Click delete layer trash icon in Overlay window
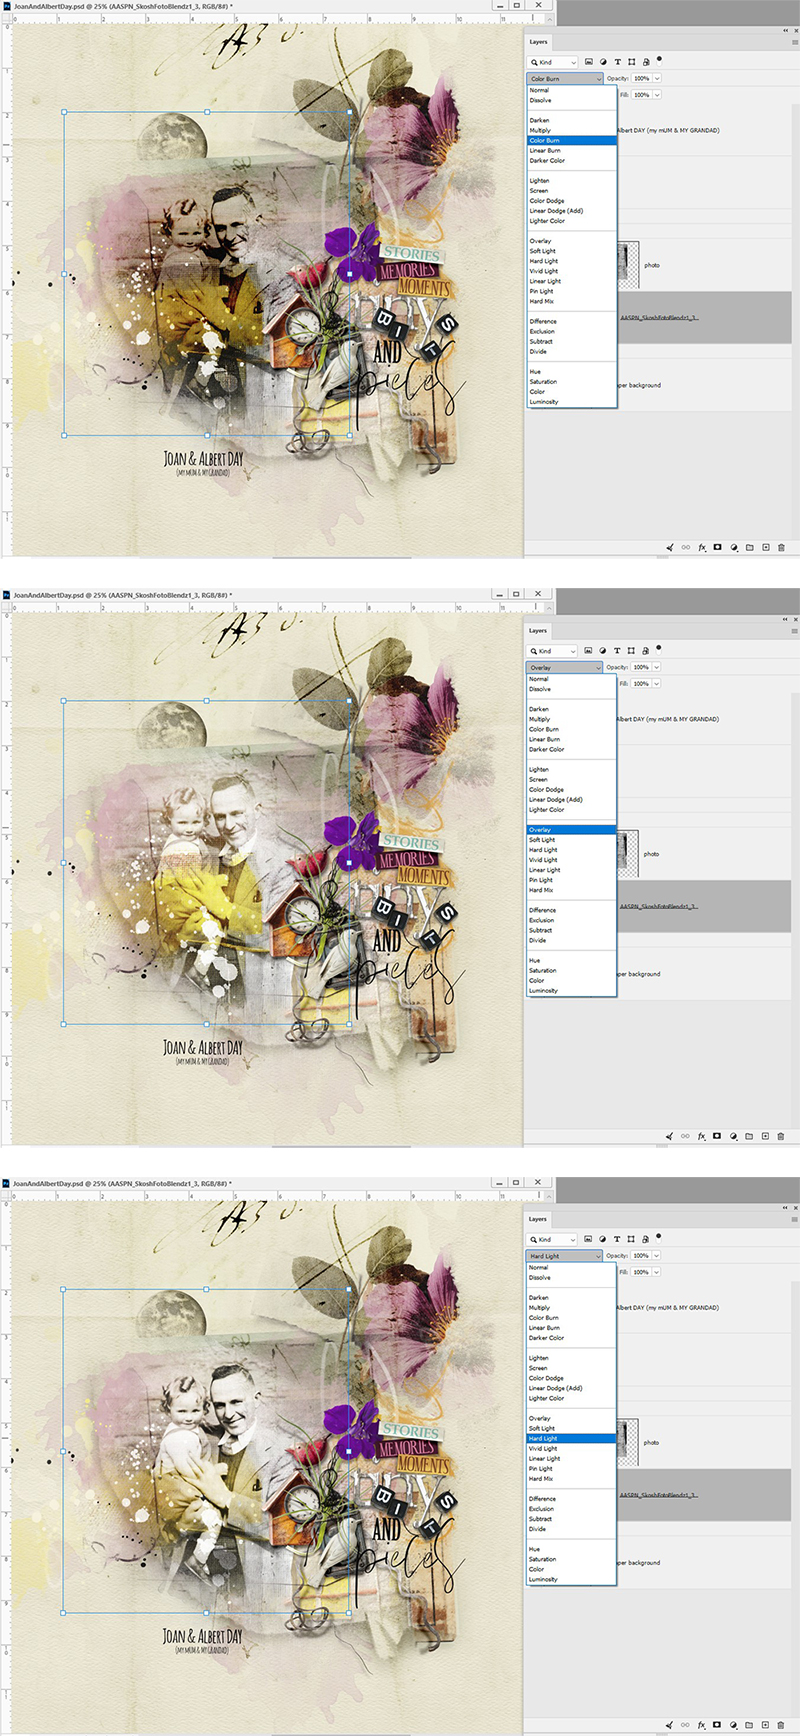Image resolution: width=800 pixels, height=1736 pixels. (x=781, y=1136)
